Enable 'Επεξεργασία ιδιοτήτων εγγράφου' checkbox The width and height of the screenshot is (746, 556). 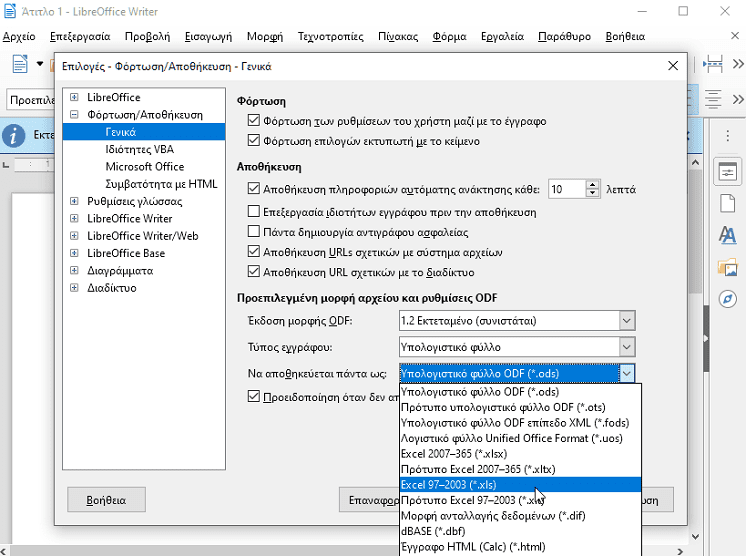(x=254, y=211)
